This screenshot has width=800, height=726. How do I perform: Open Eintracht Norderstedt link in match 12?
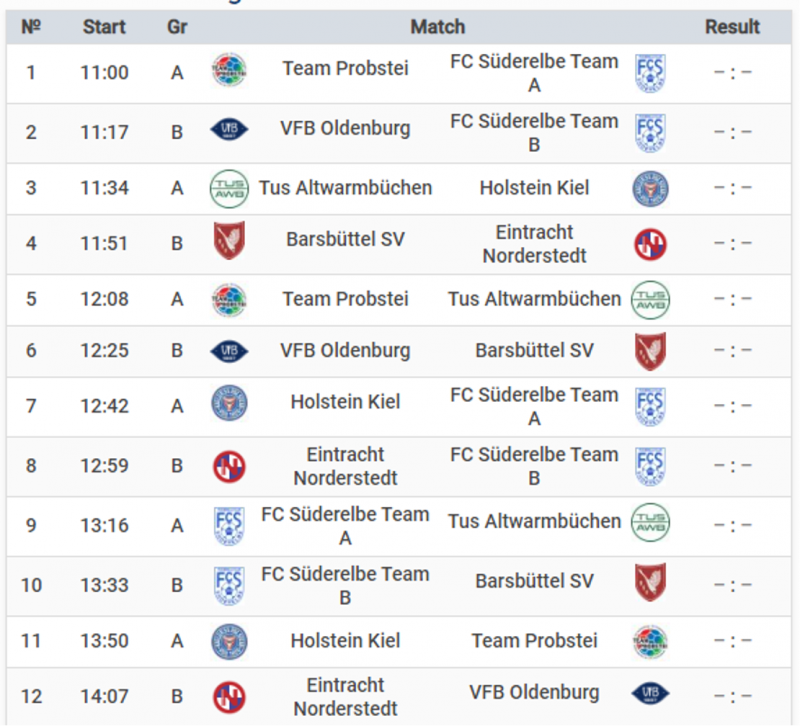(345, 696)
